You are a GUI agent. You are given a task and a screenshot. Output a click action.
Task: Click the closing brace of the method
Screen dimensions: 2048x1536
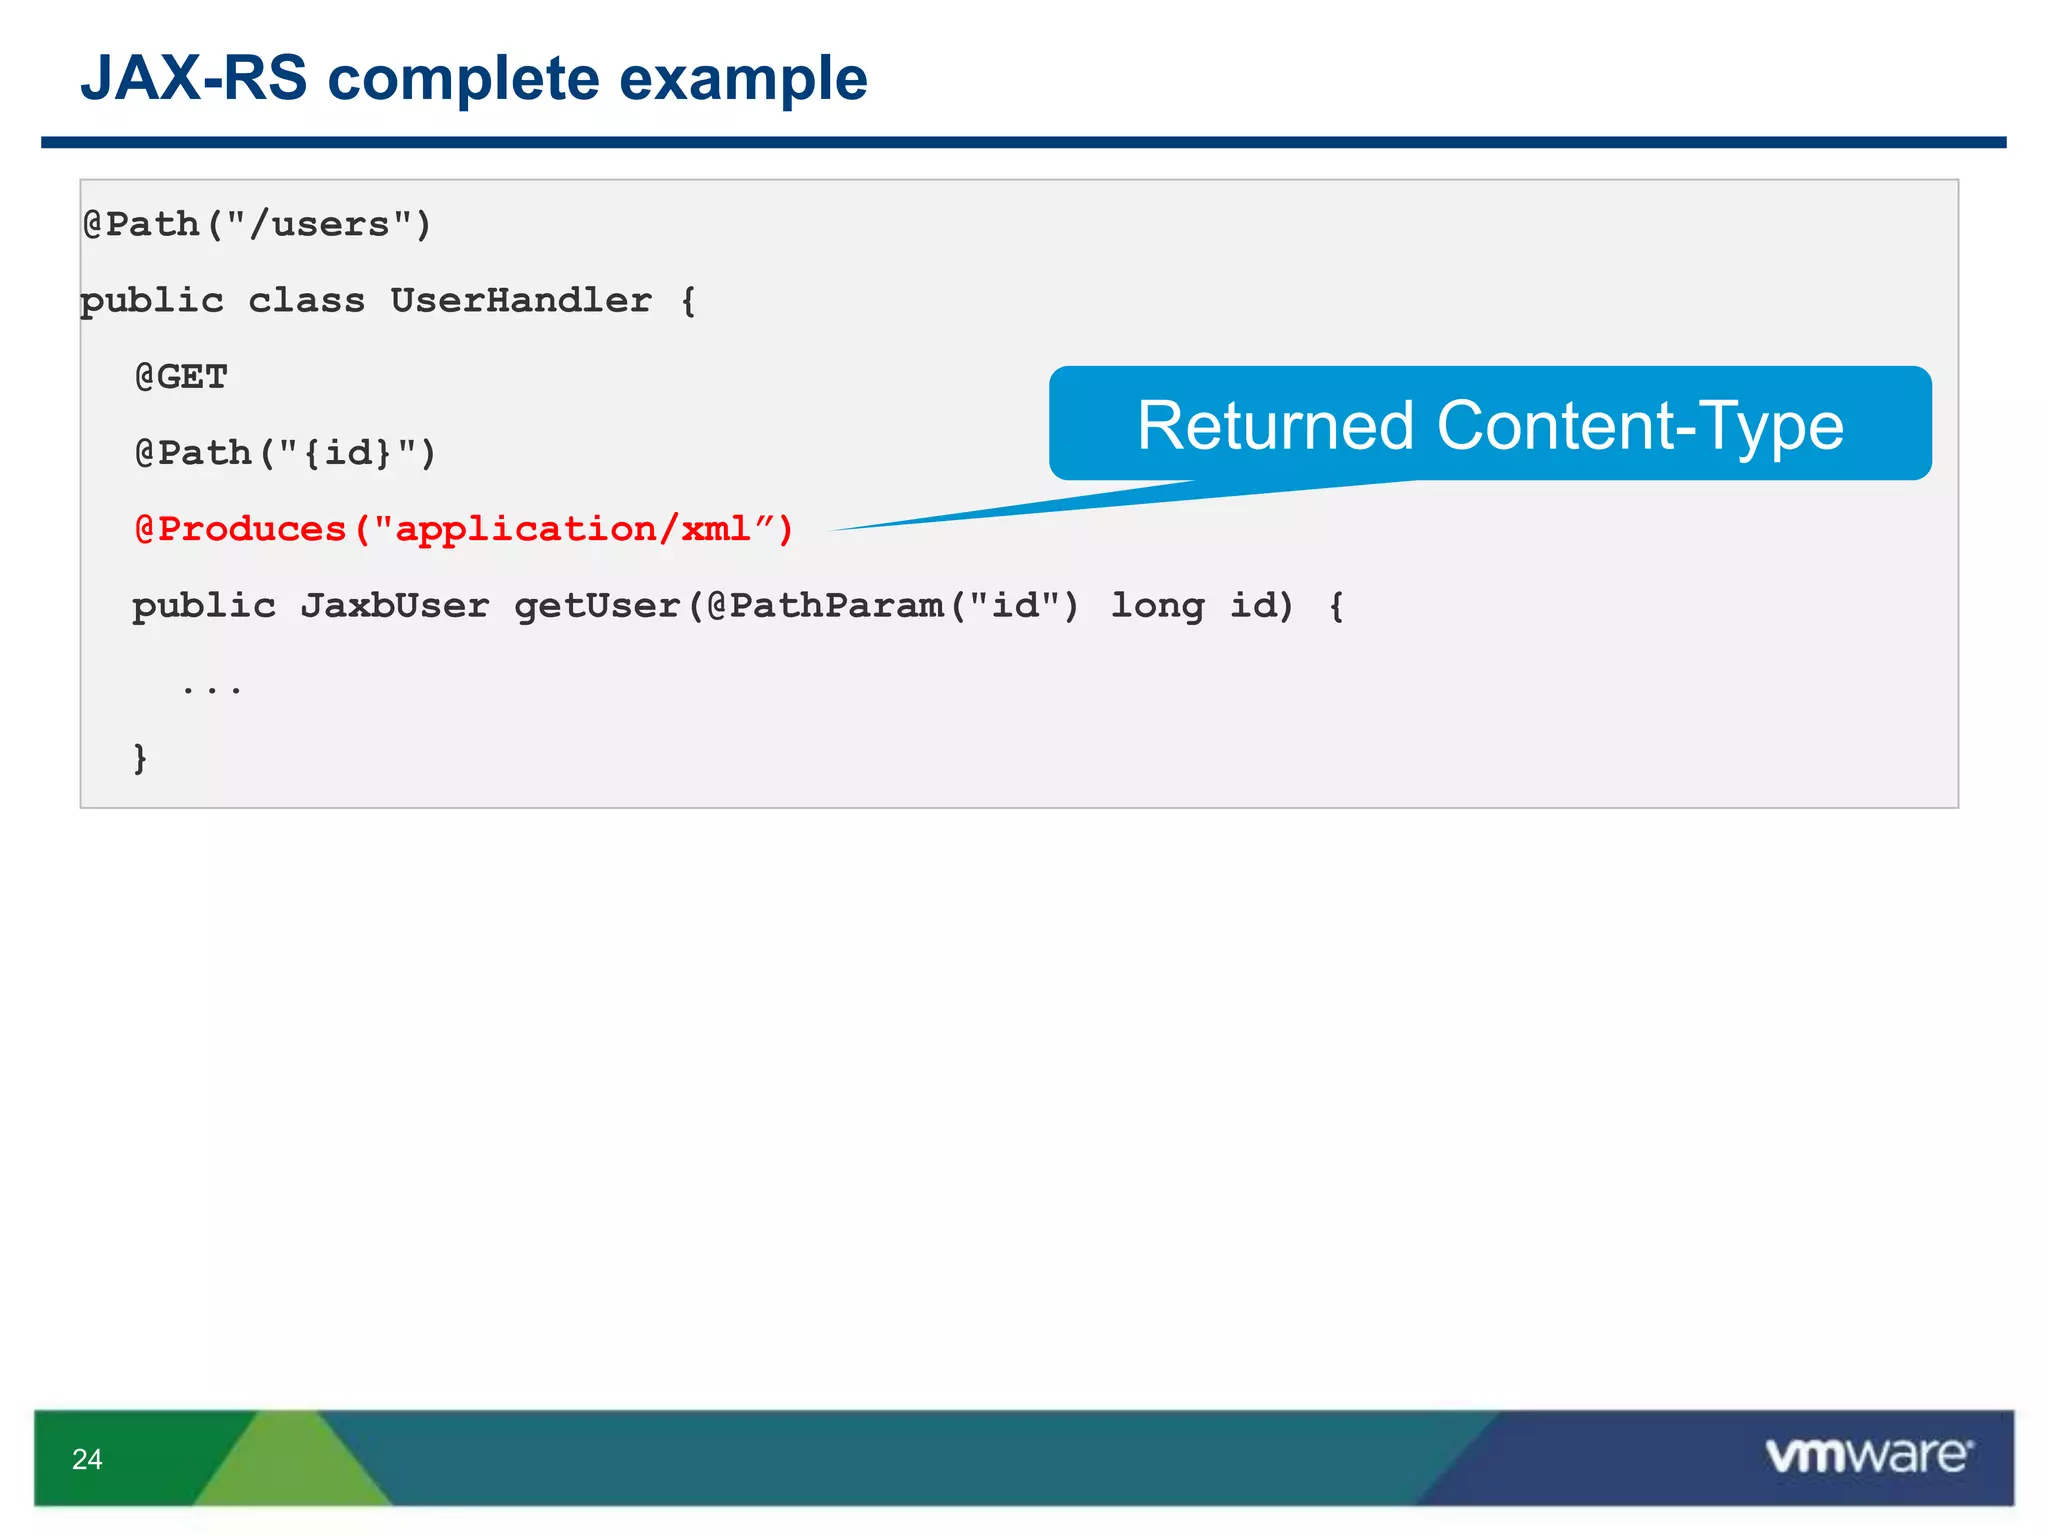(140, 757)
